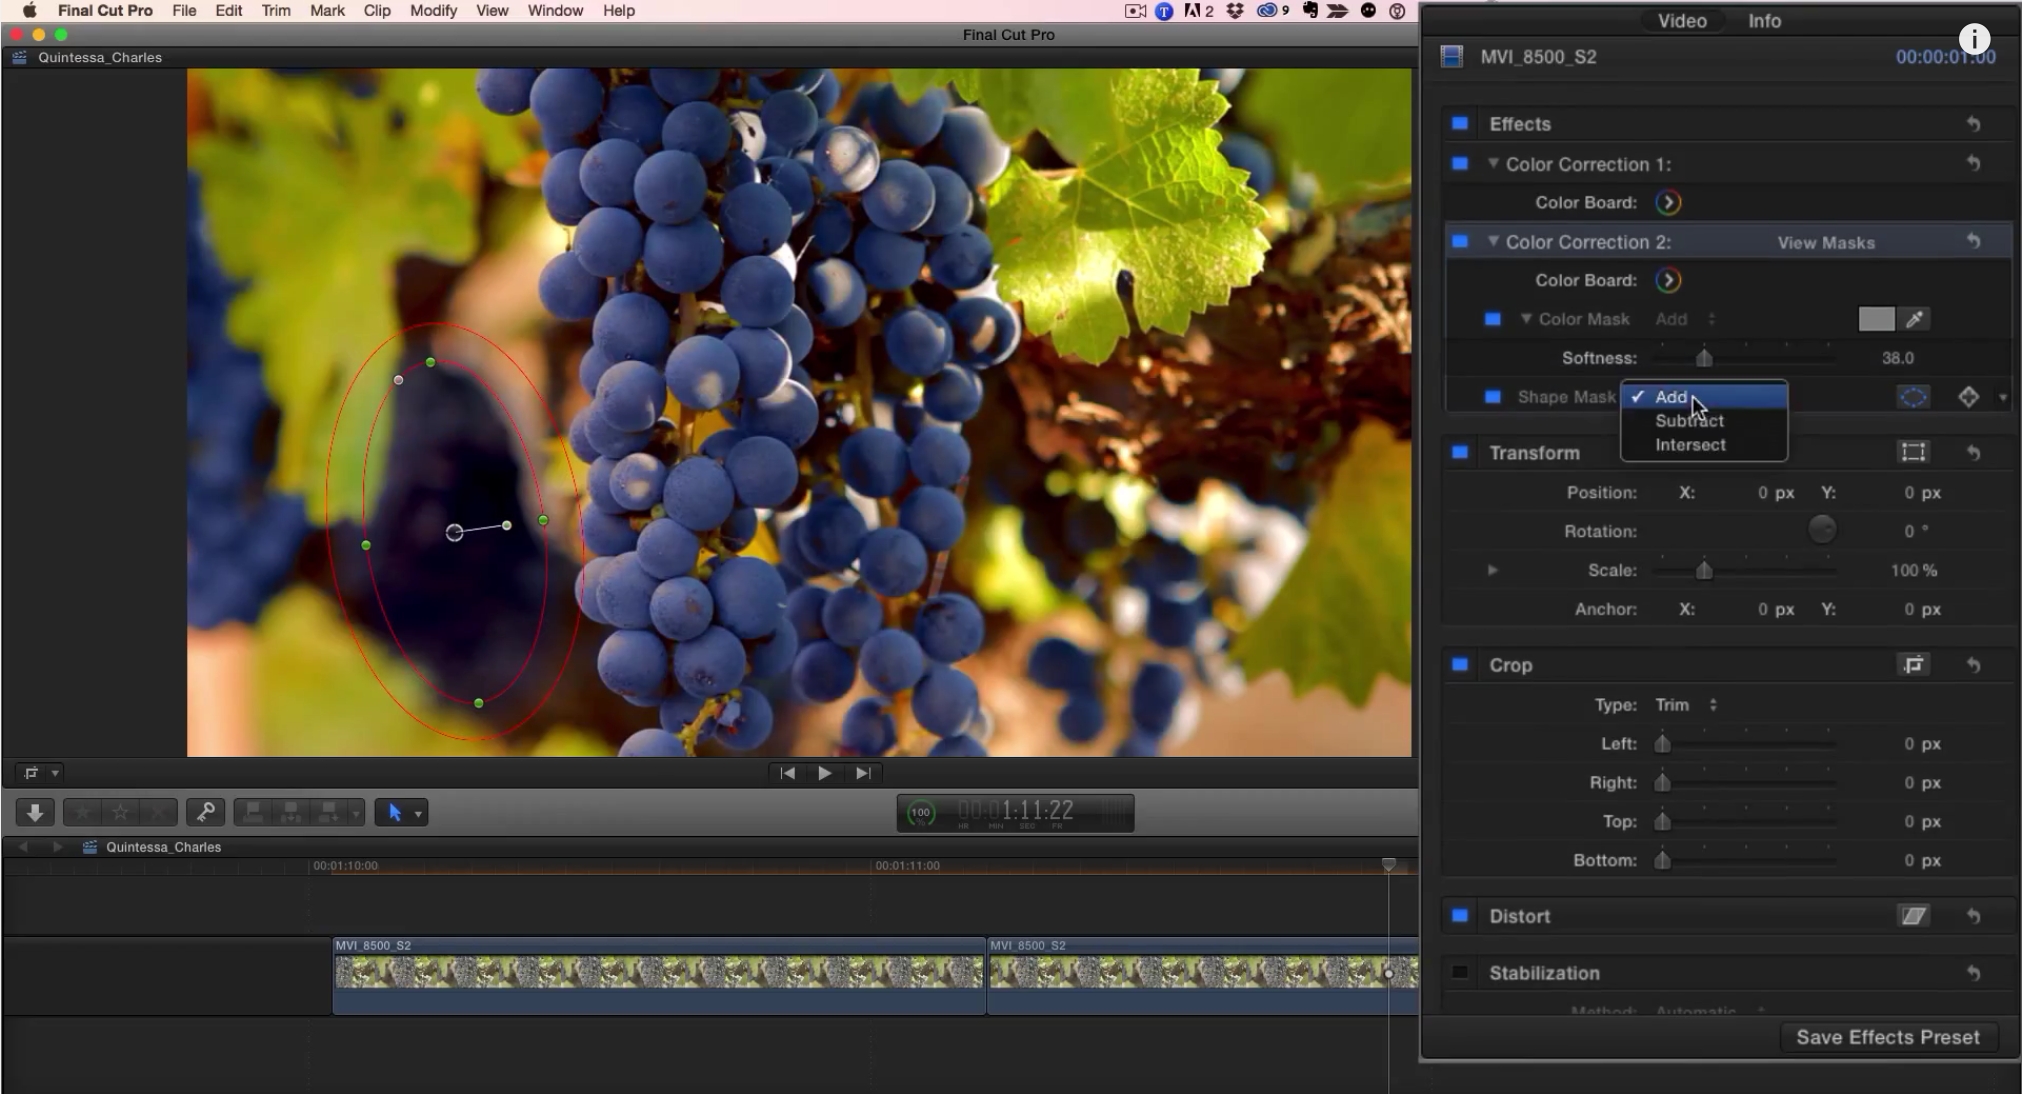Open the Clip menu
Screen dimensions: 2022x1094
(377, 11)
